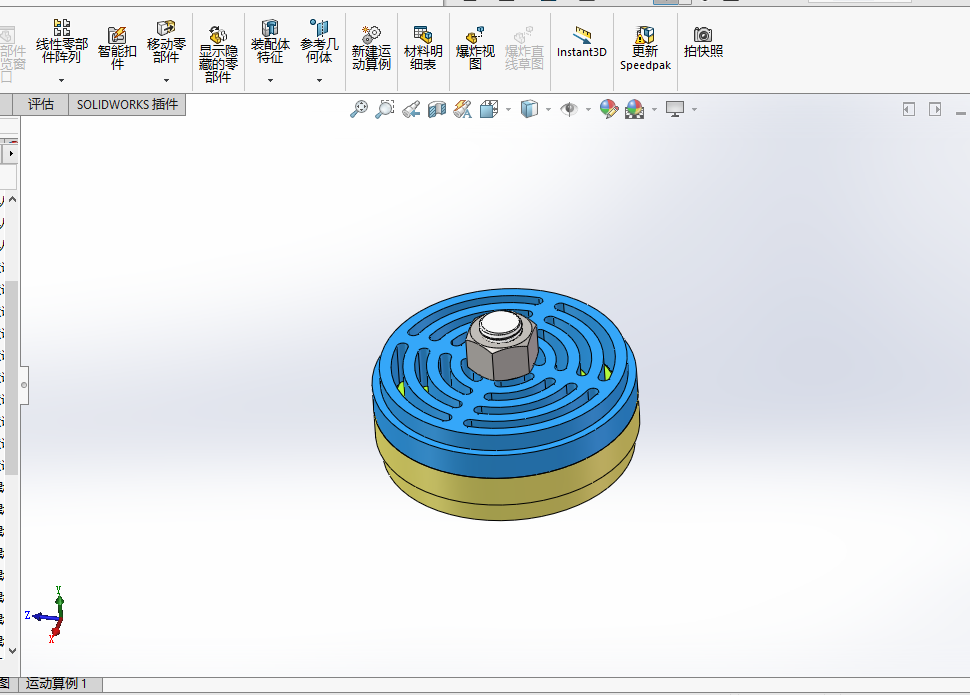Expand the 参考几何体 dropdown arrow
This screenshot has height=695, width=970.
pos(319,80)
